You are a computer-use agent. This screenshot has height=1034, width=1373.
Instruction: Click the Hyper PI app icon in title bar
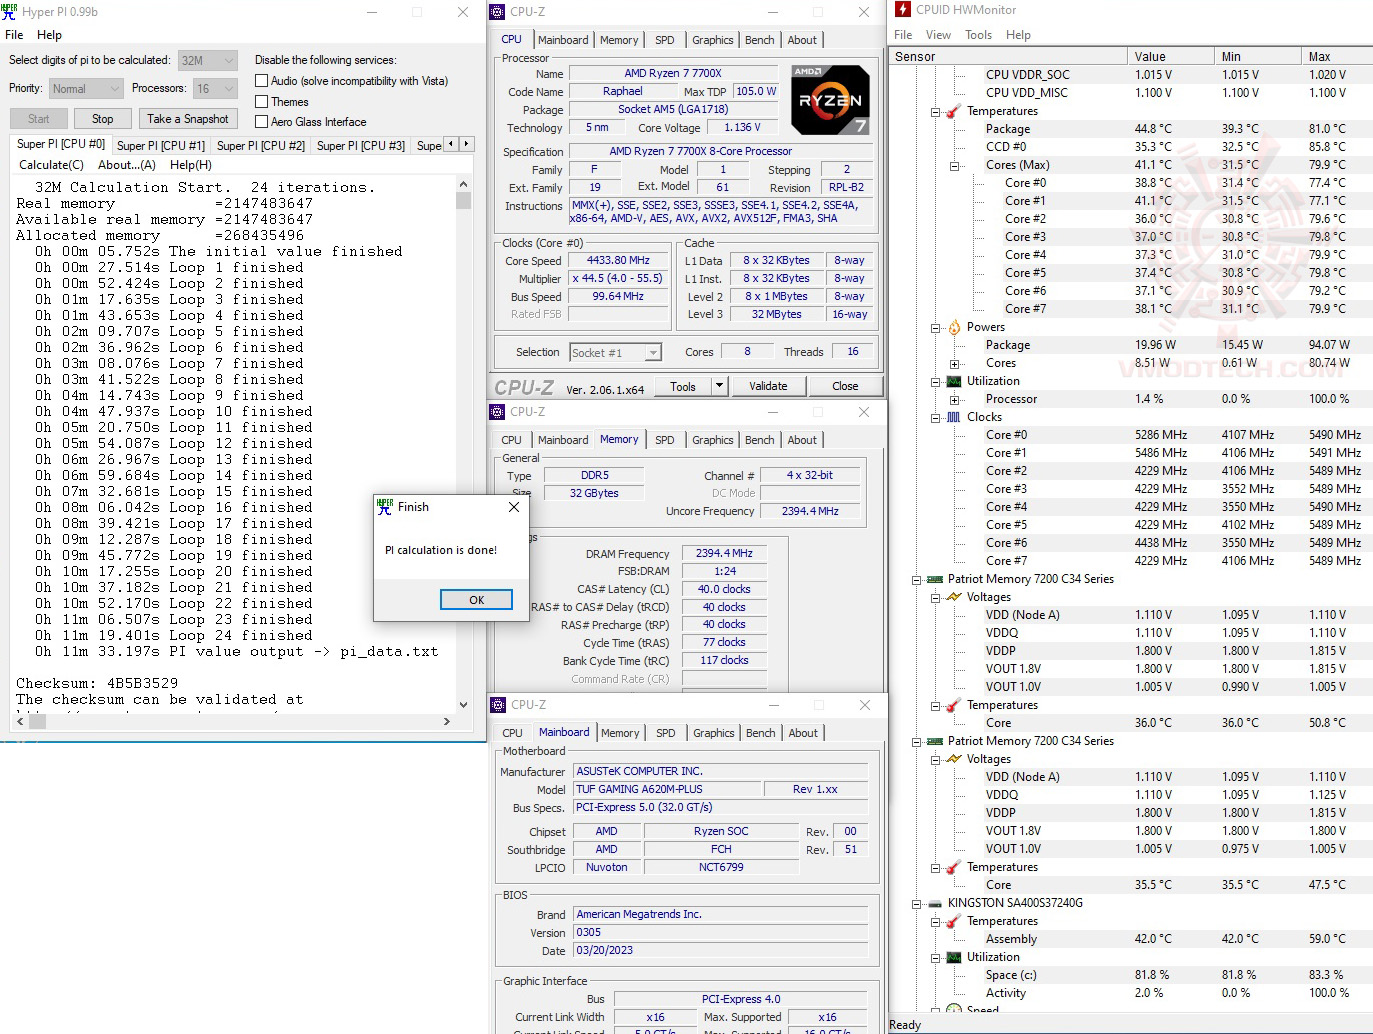pos(10,12)
